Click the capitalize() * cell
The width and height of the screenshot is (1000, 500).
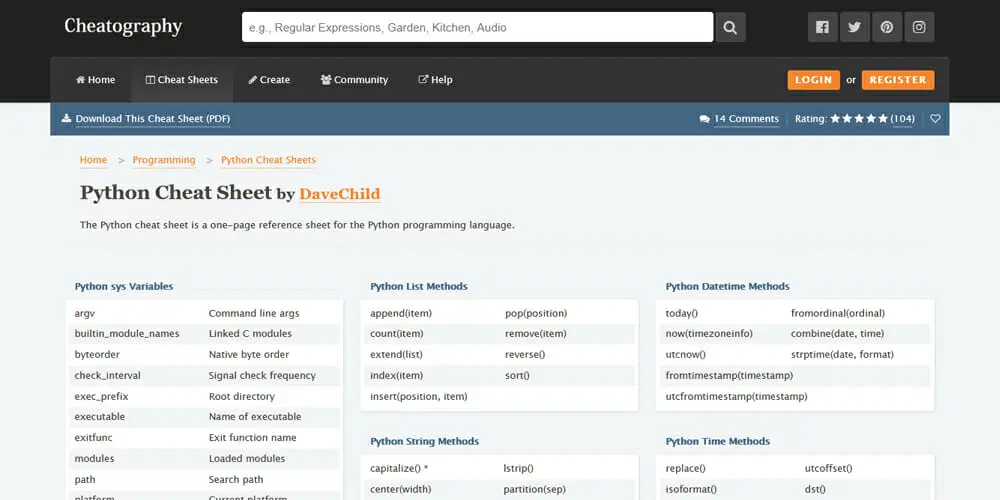point(399,468)
